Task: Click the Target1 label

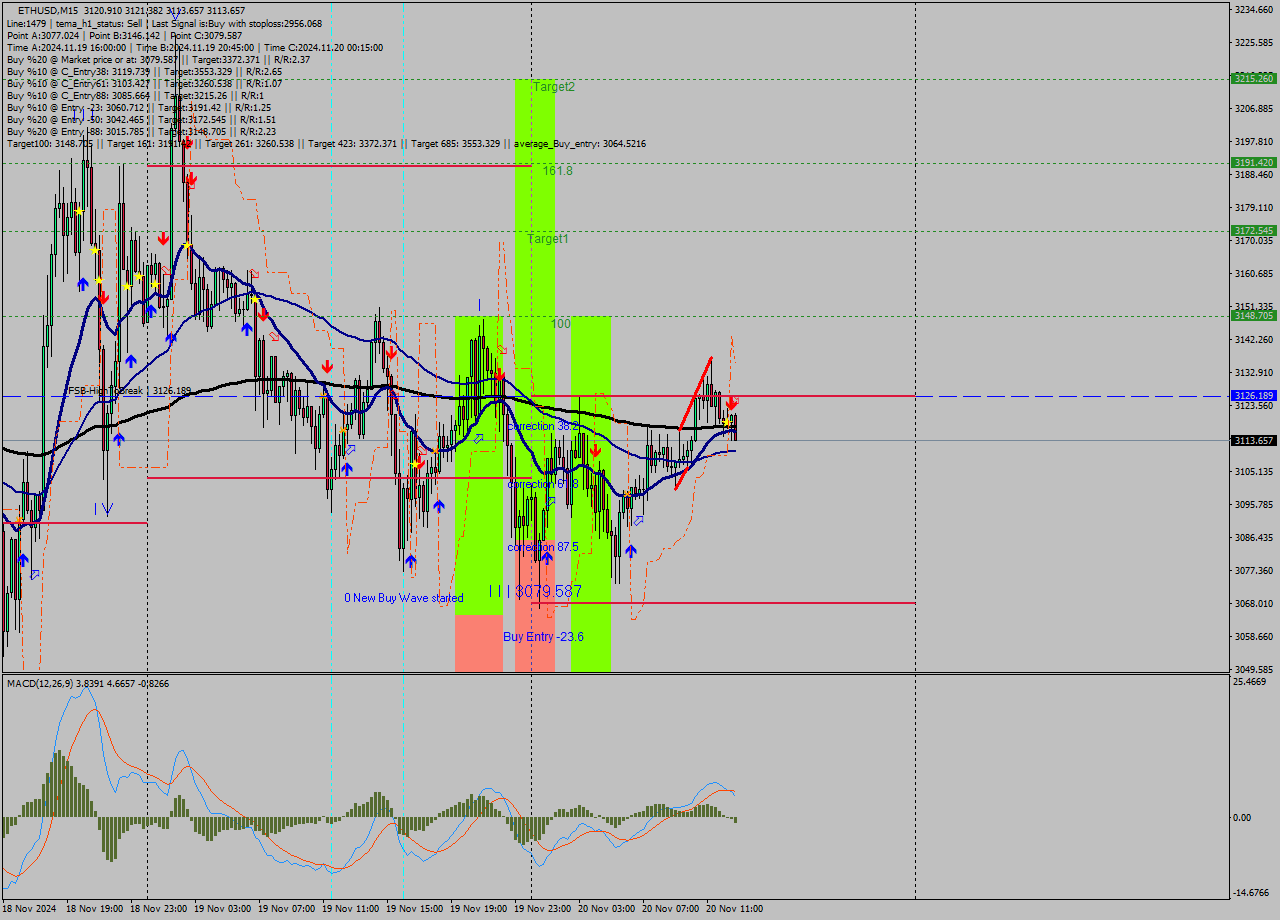Action: [x=548, y=239]
